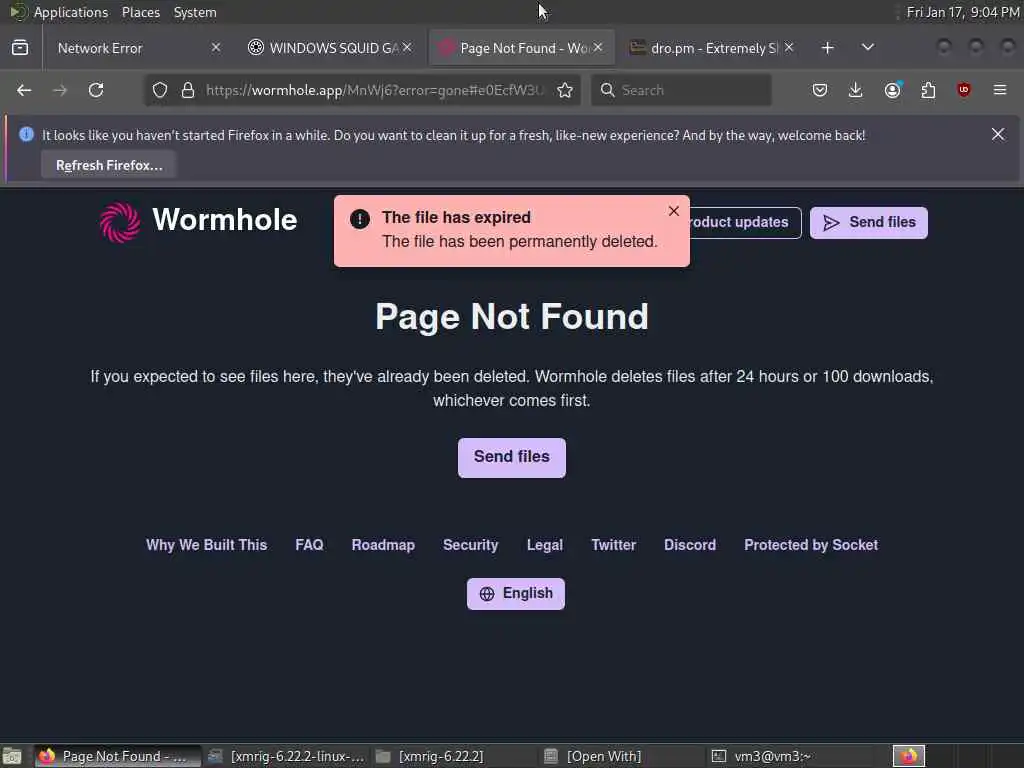Viewport: 1024px width, 768px height.
Task: Open the Firefox hamburger application menu
Action: 1000,90
